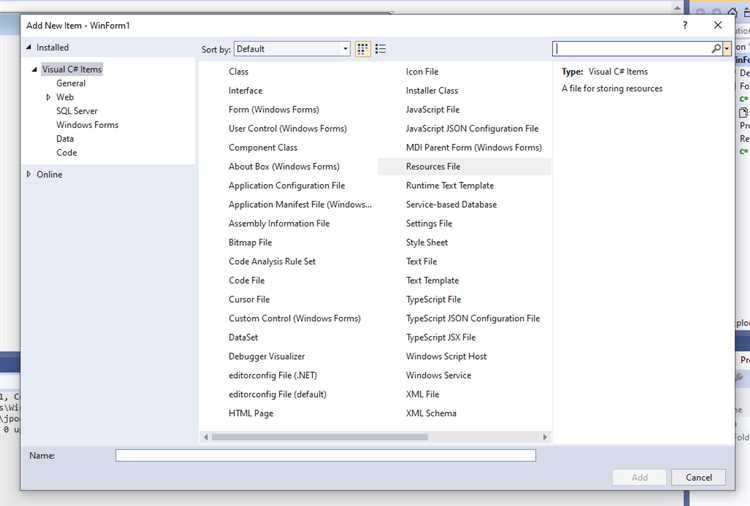Select Windows Forms category
Screen dimensions: 750x506
click(87, 125)
